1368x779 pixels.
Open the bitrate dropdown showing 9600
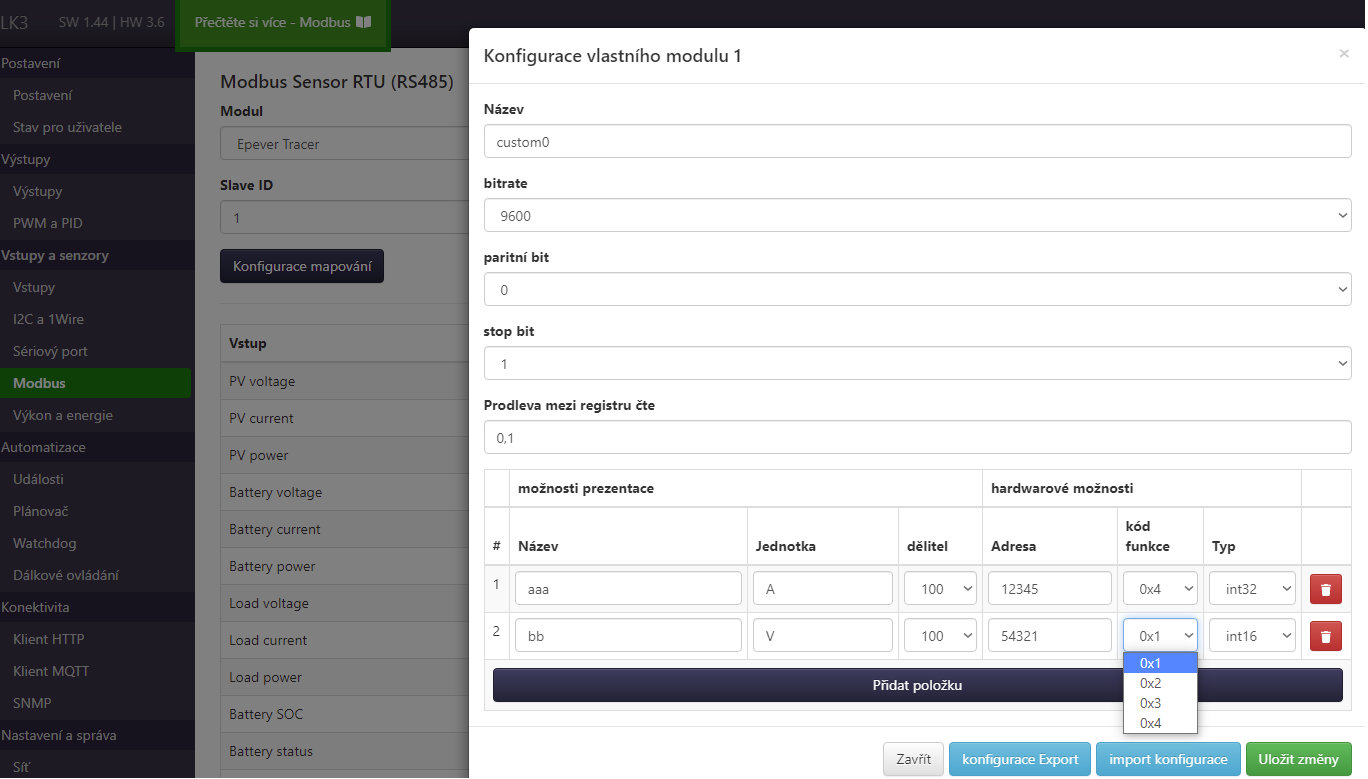coord(917,215)
